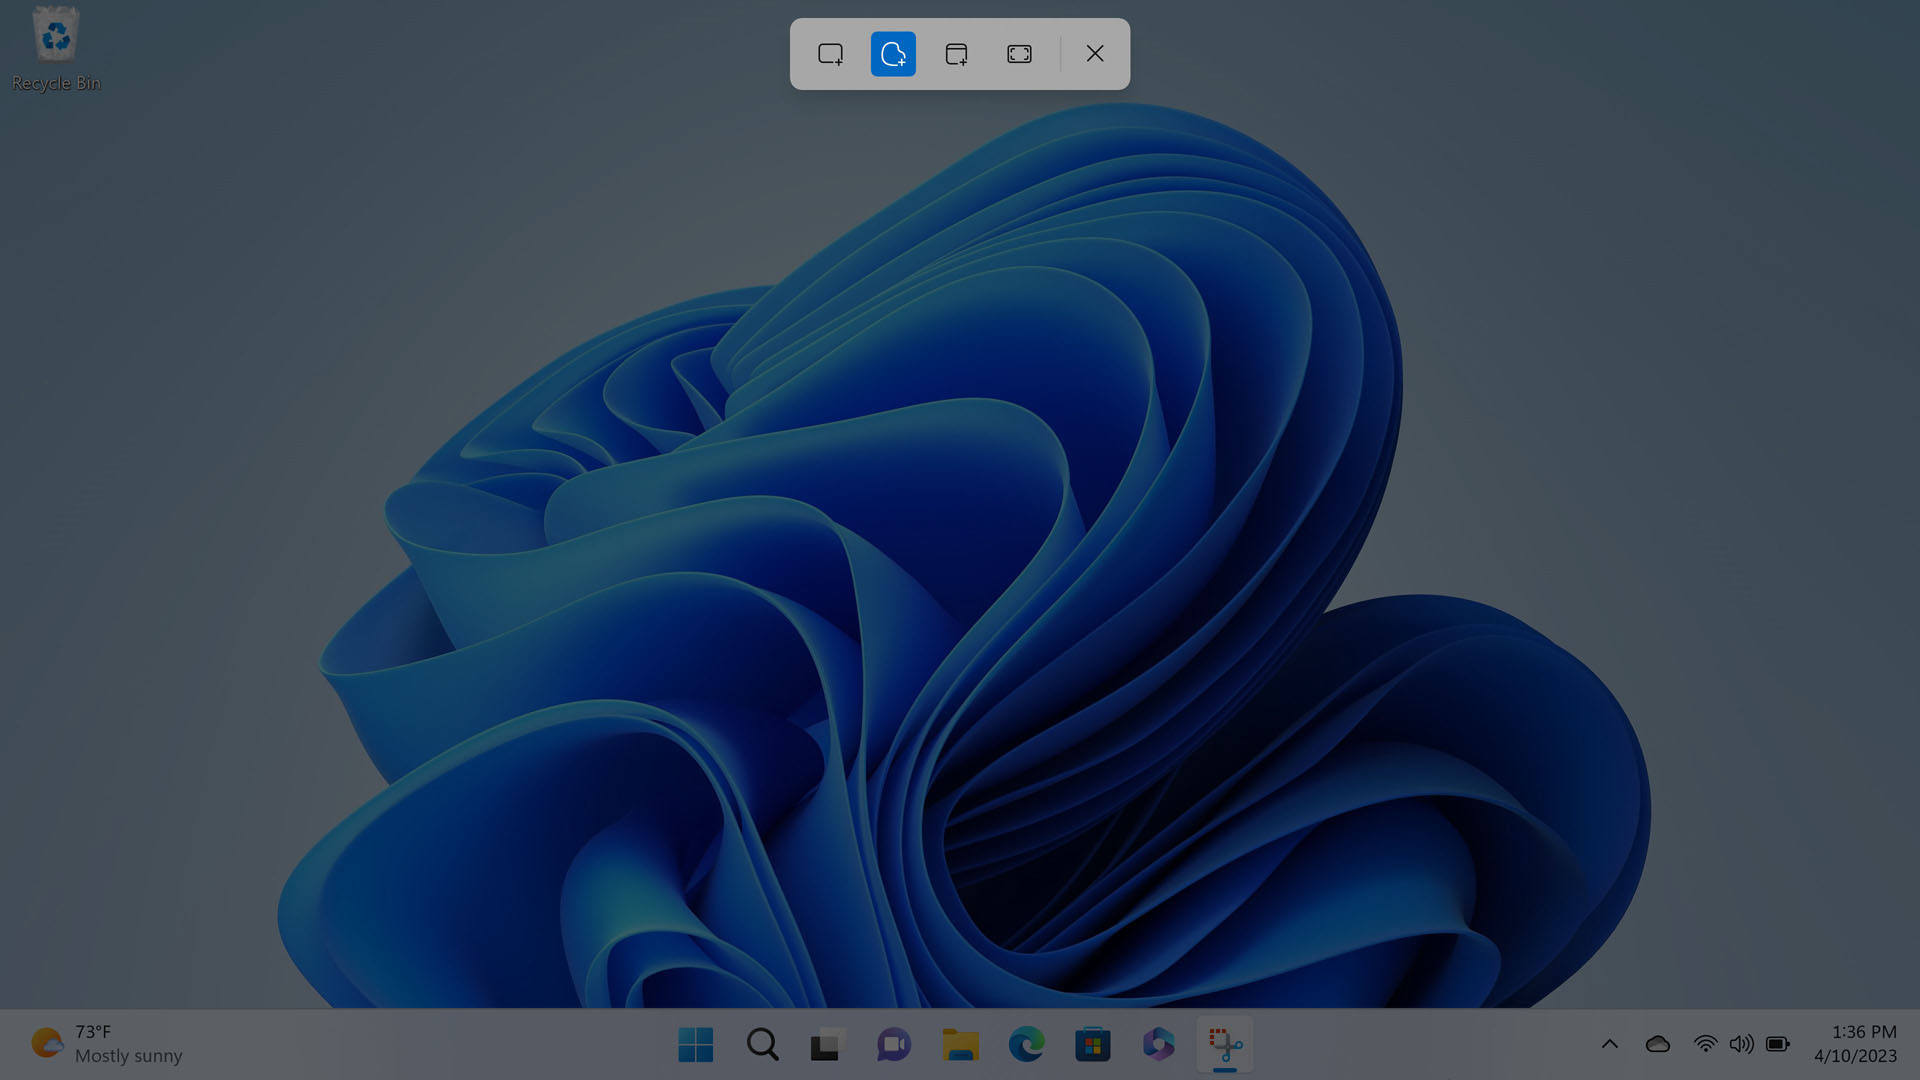This screenshot has width=1920, height=1080.
Task: Select Freeform snip mode
Action: [x=893, y=54]
